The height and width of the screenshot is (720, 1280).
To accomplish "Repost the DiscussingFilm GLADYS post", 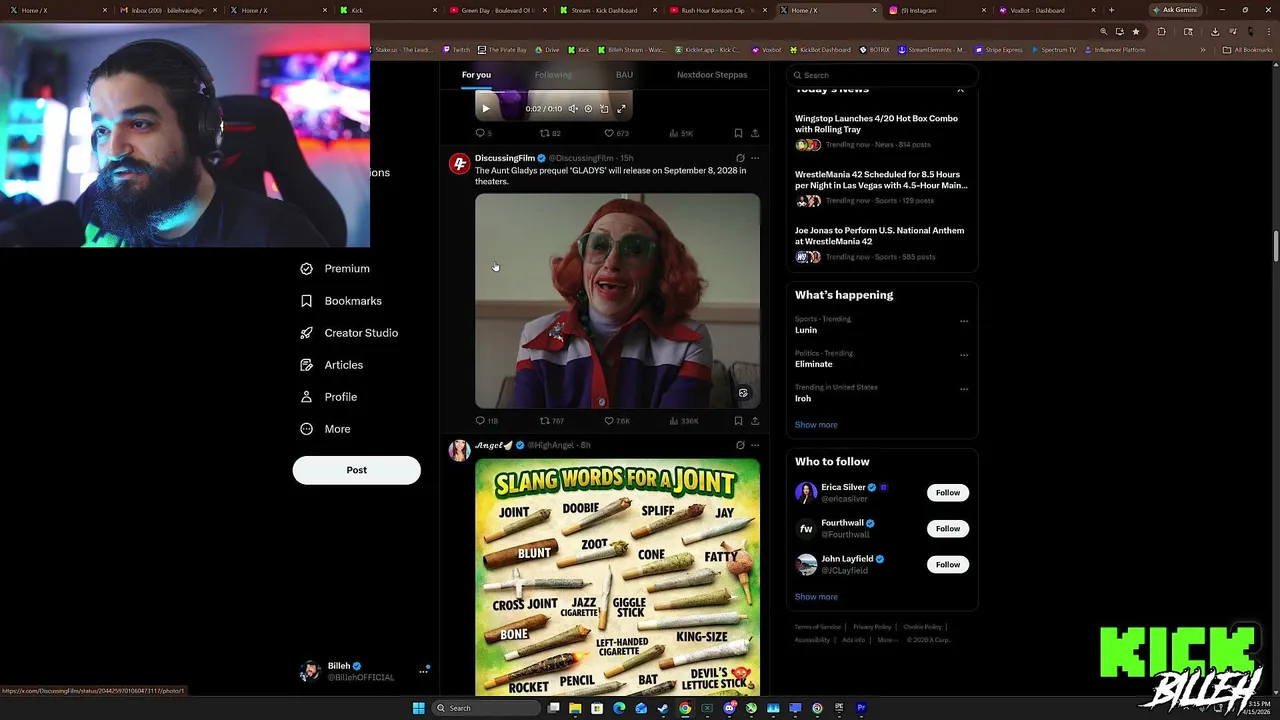I will point(552,421).
